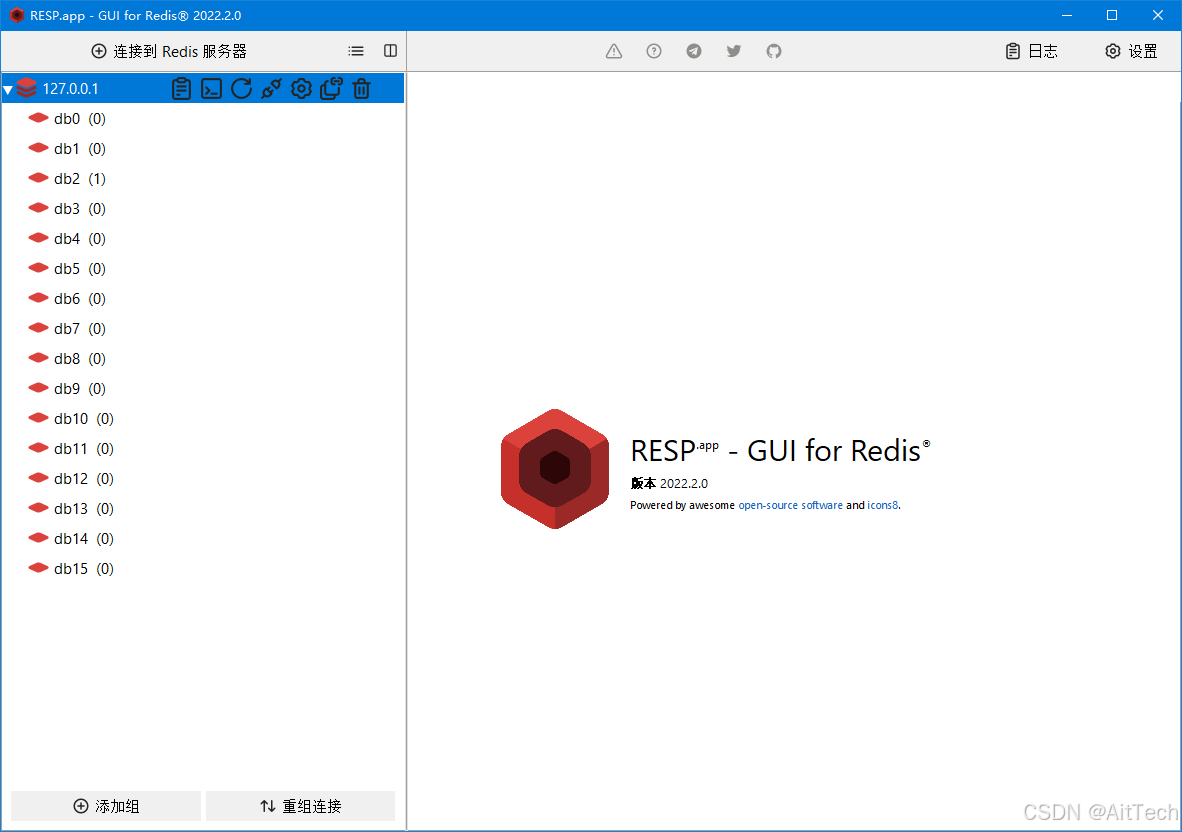Collapse the 127.0.0.1 connection tree
The image size is (1182, 832).
[8, 90]
